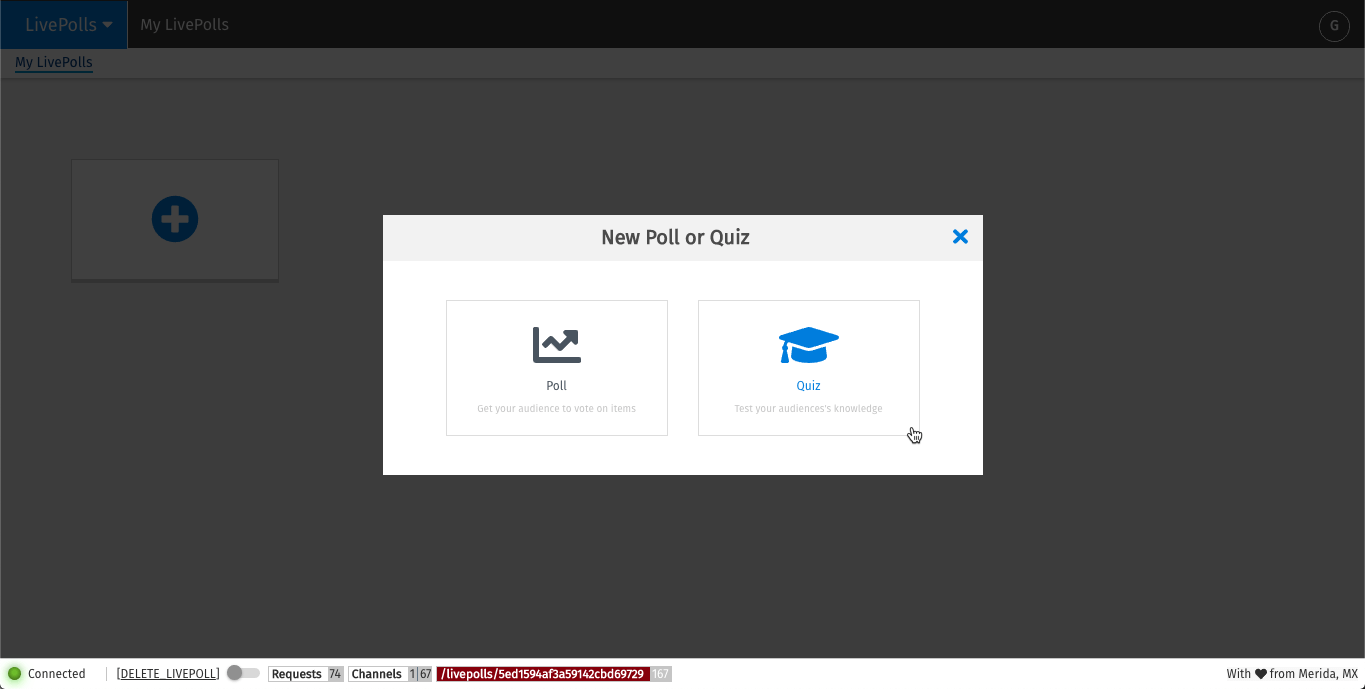
Task: Click the Connected status text
Action: tap(57, 674)
